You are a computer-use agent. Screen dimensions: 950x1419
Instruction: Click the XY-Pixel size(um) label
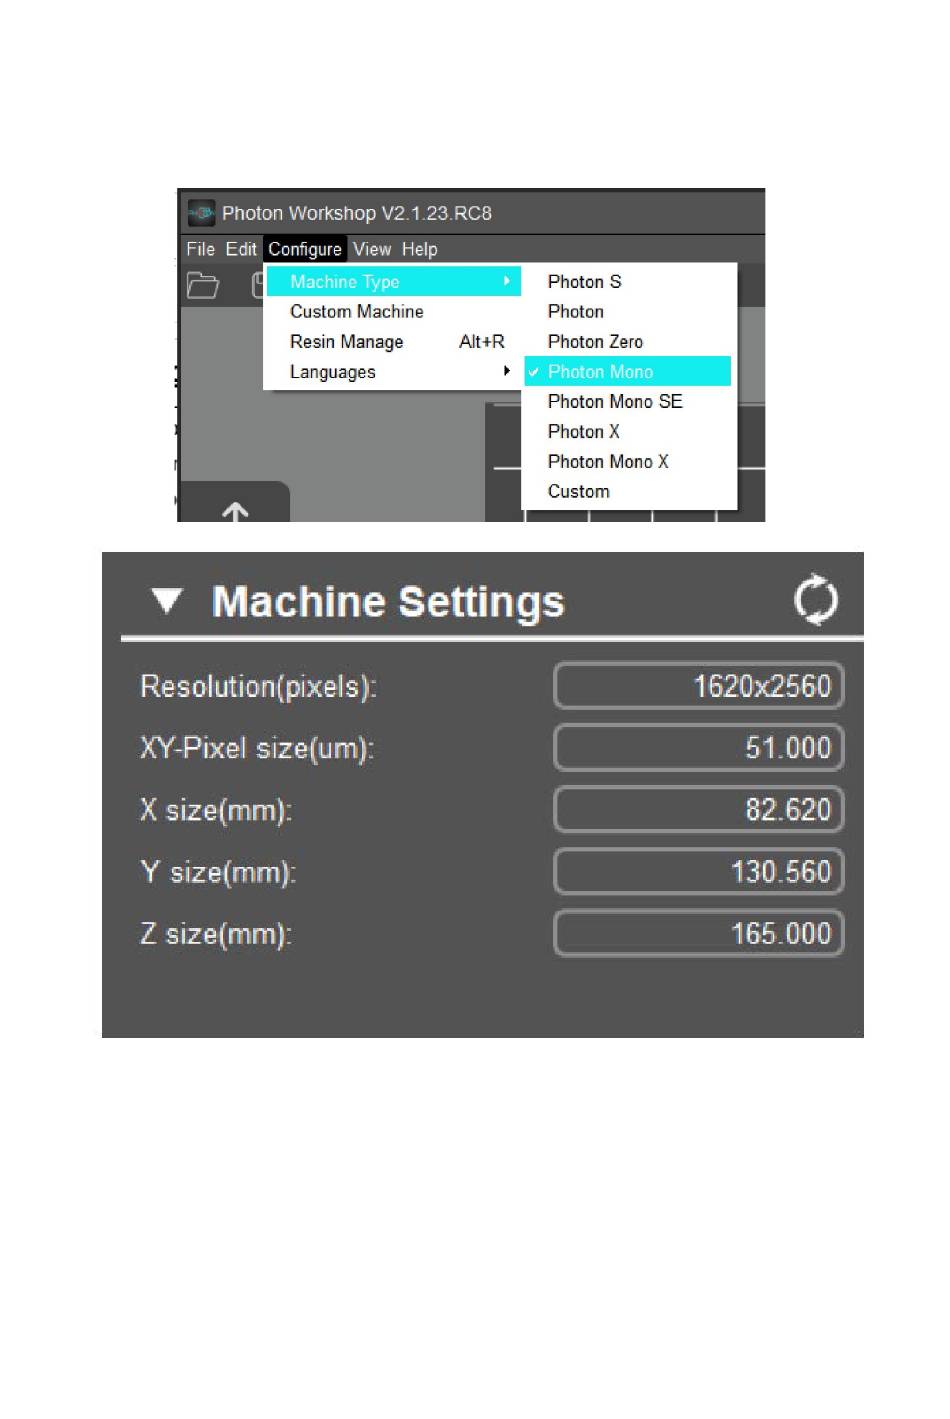(257, 749)
